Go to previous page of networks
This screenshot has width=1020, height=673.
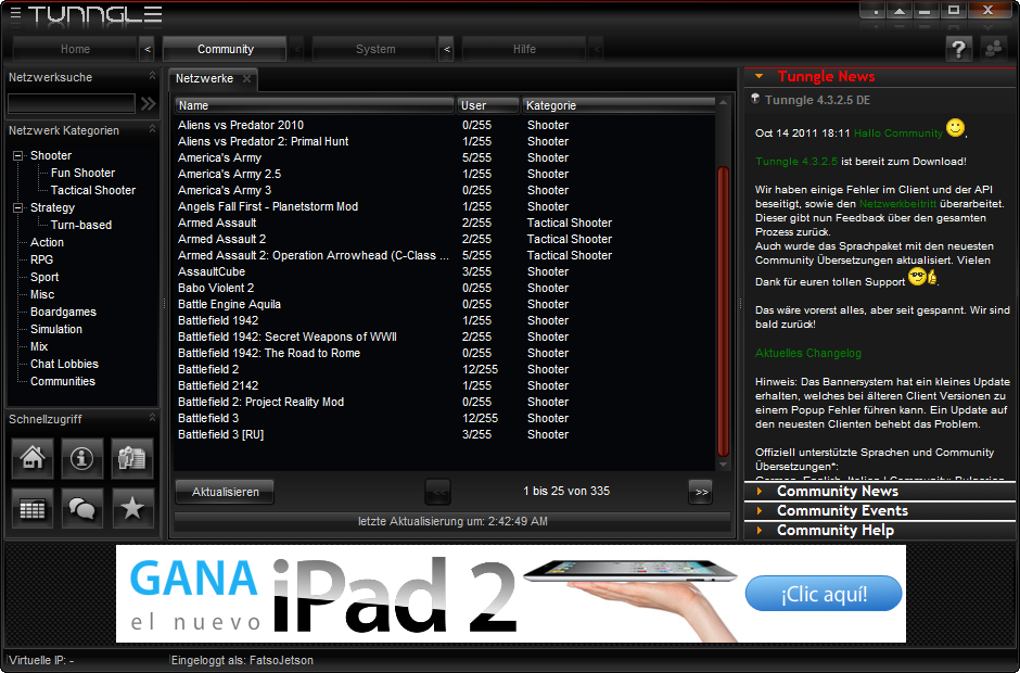438,492
